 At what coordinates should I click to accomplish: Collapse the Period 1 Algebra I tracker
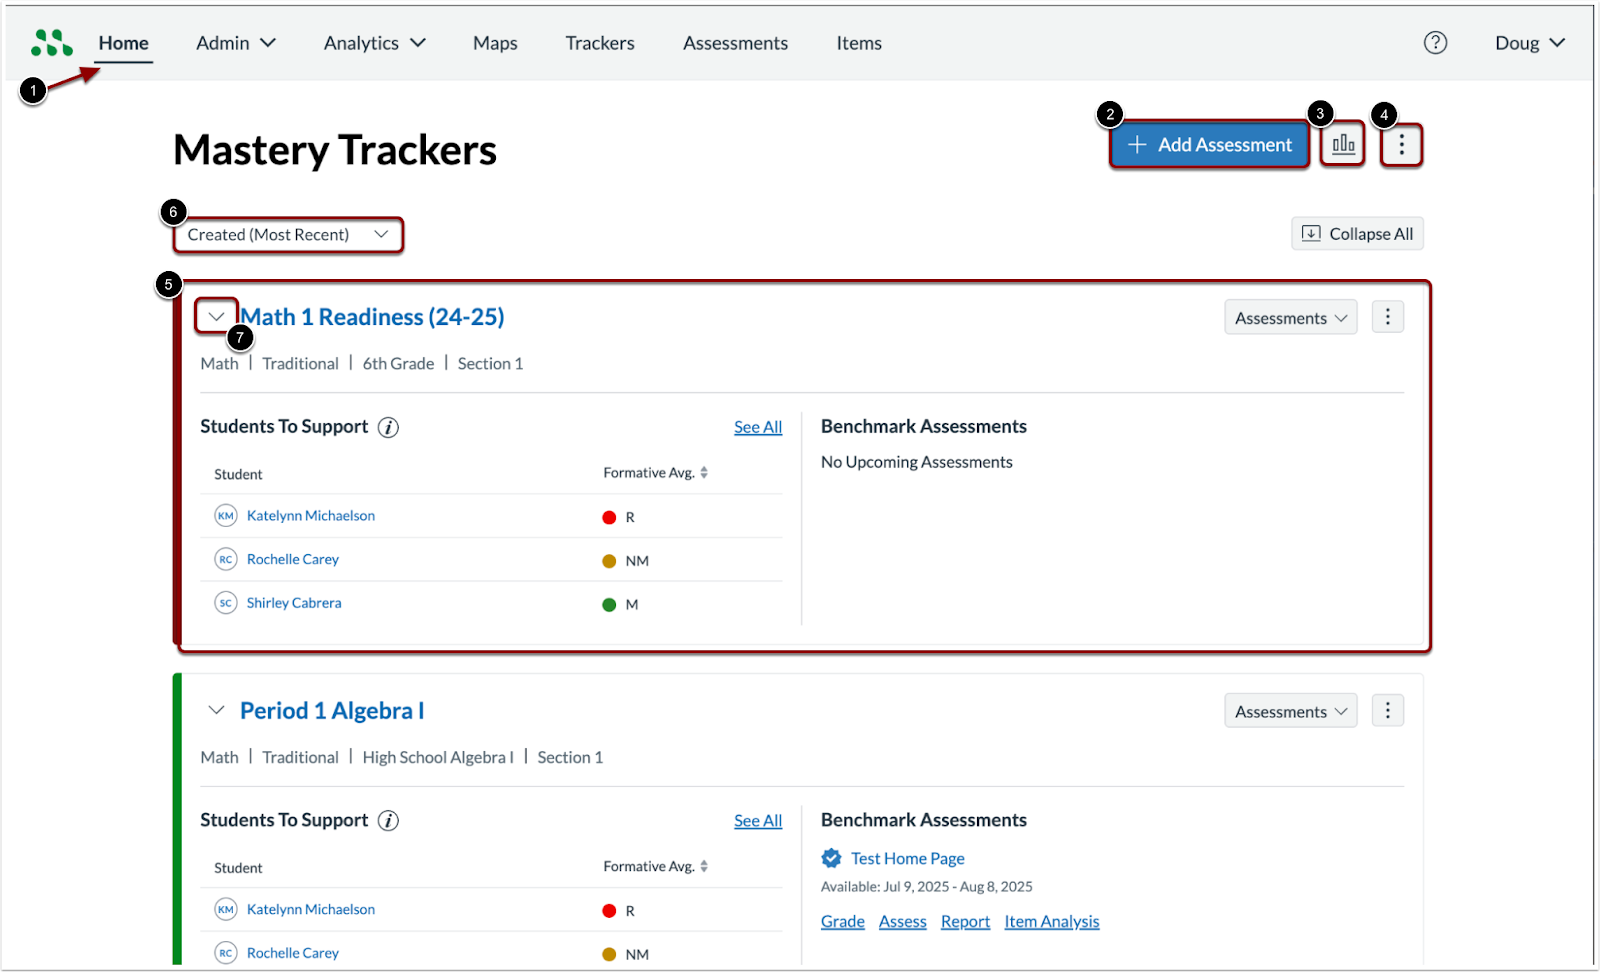(216, 710)
